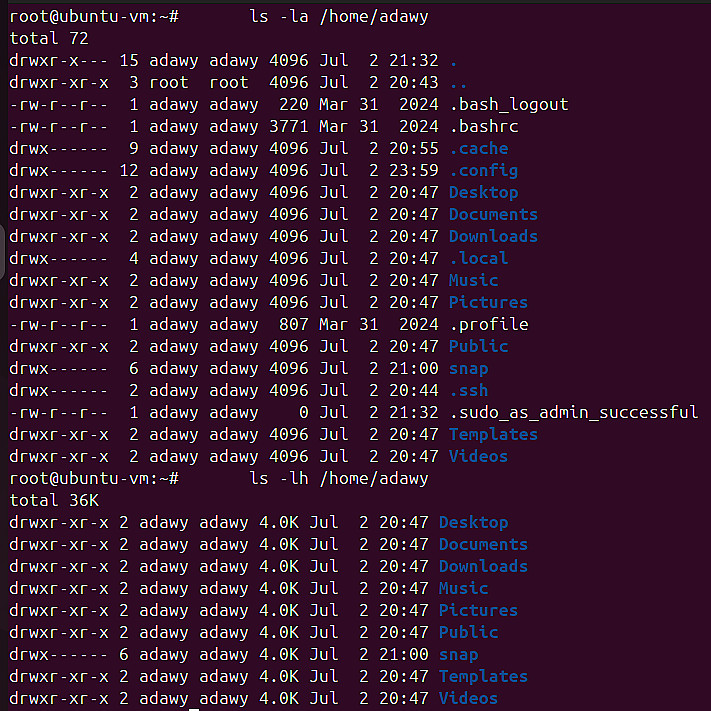Click the .ssh directory name
Screen dimensions: 711x711
(468, 391)
